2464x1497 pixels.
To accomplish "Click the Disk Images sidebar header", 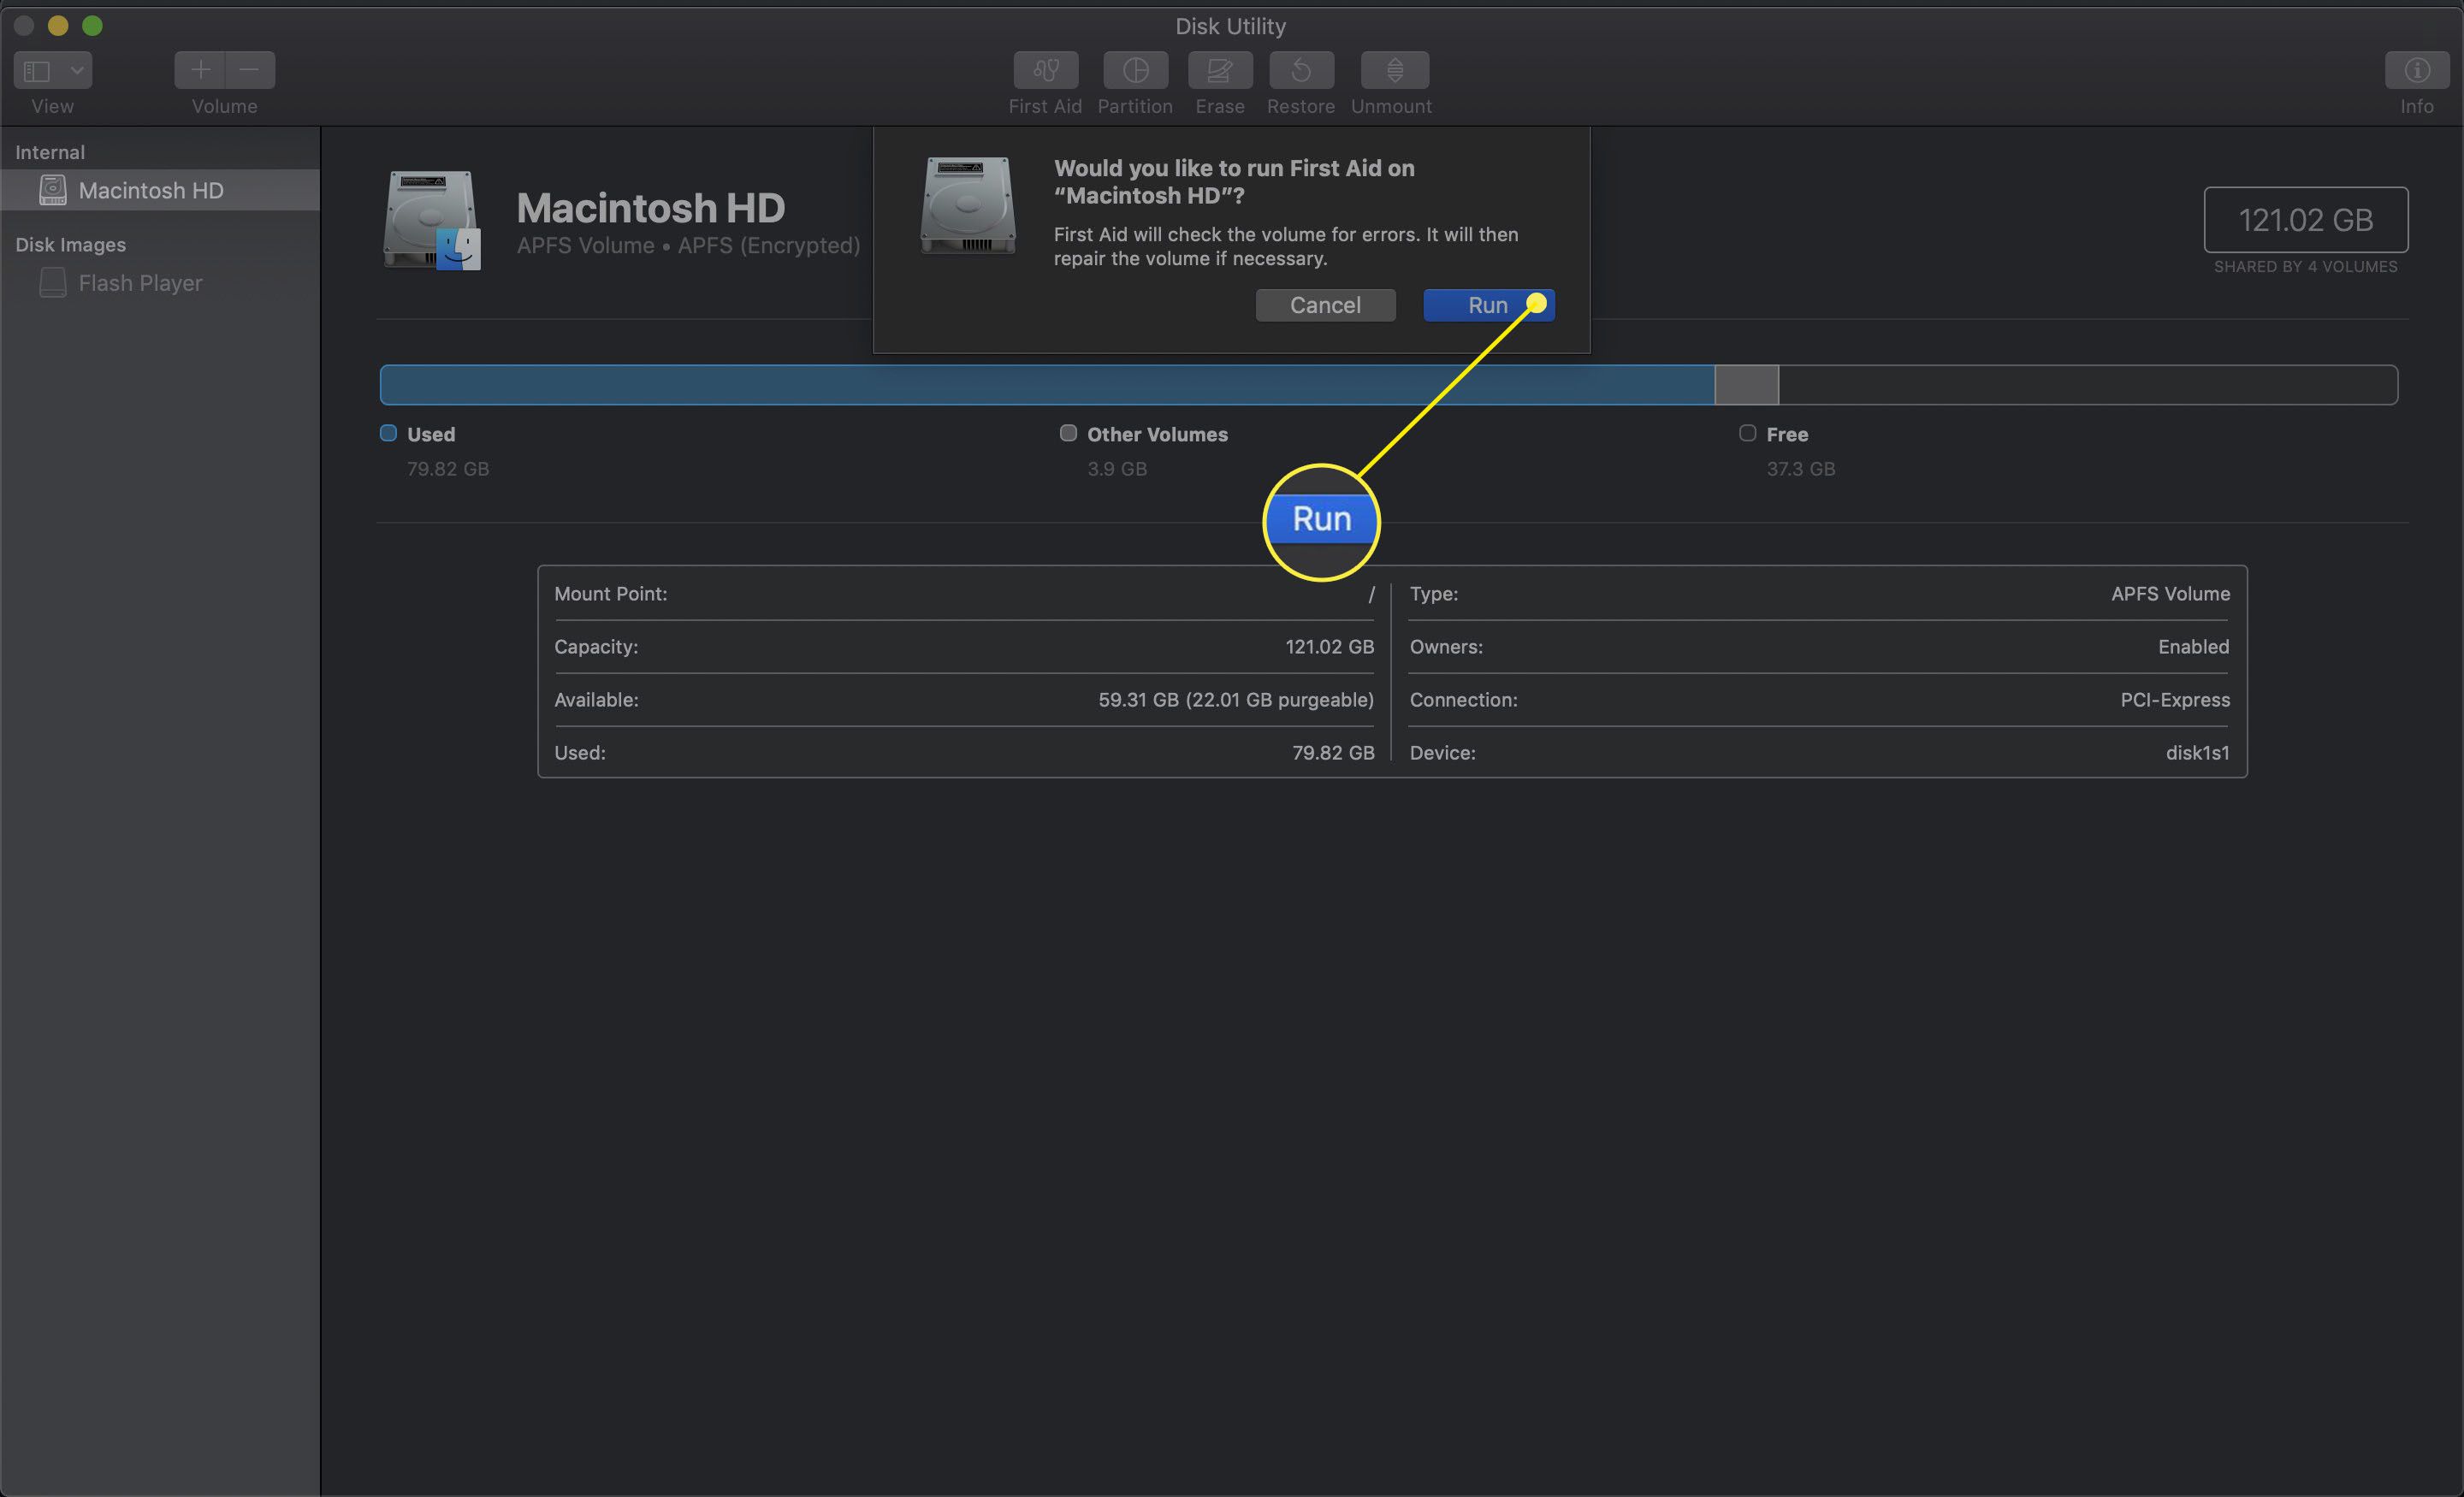I will (70, 245).
